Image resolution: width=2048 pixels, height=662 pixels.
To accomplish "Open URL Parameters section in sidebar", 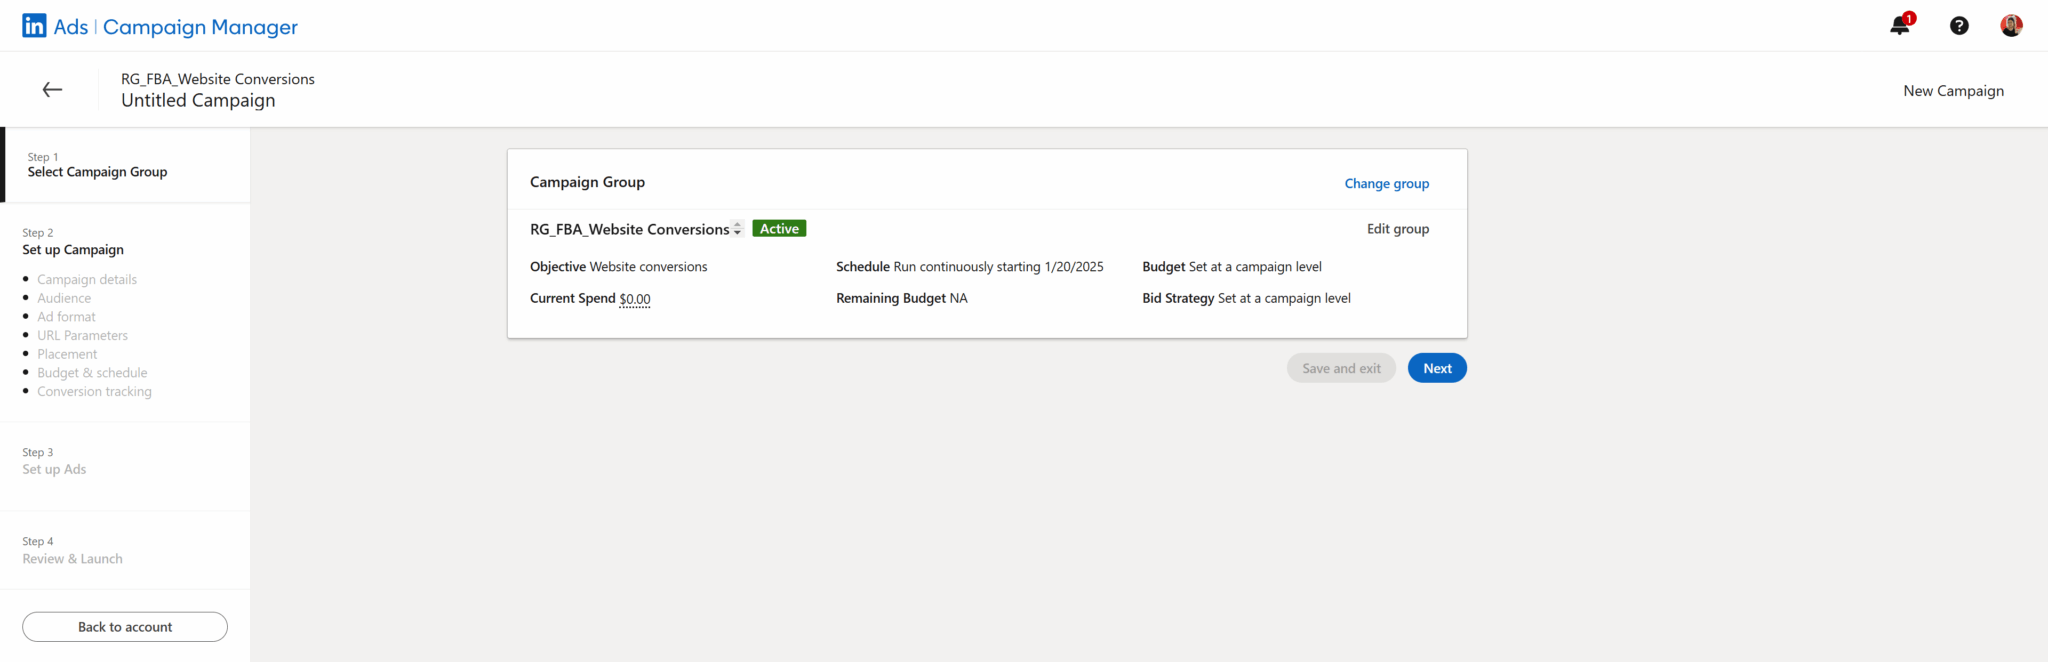I will click(82, 336).
